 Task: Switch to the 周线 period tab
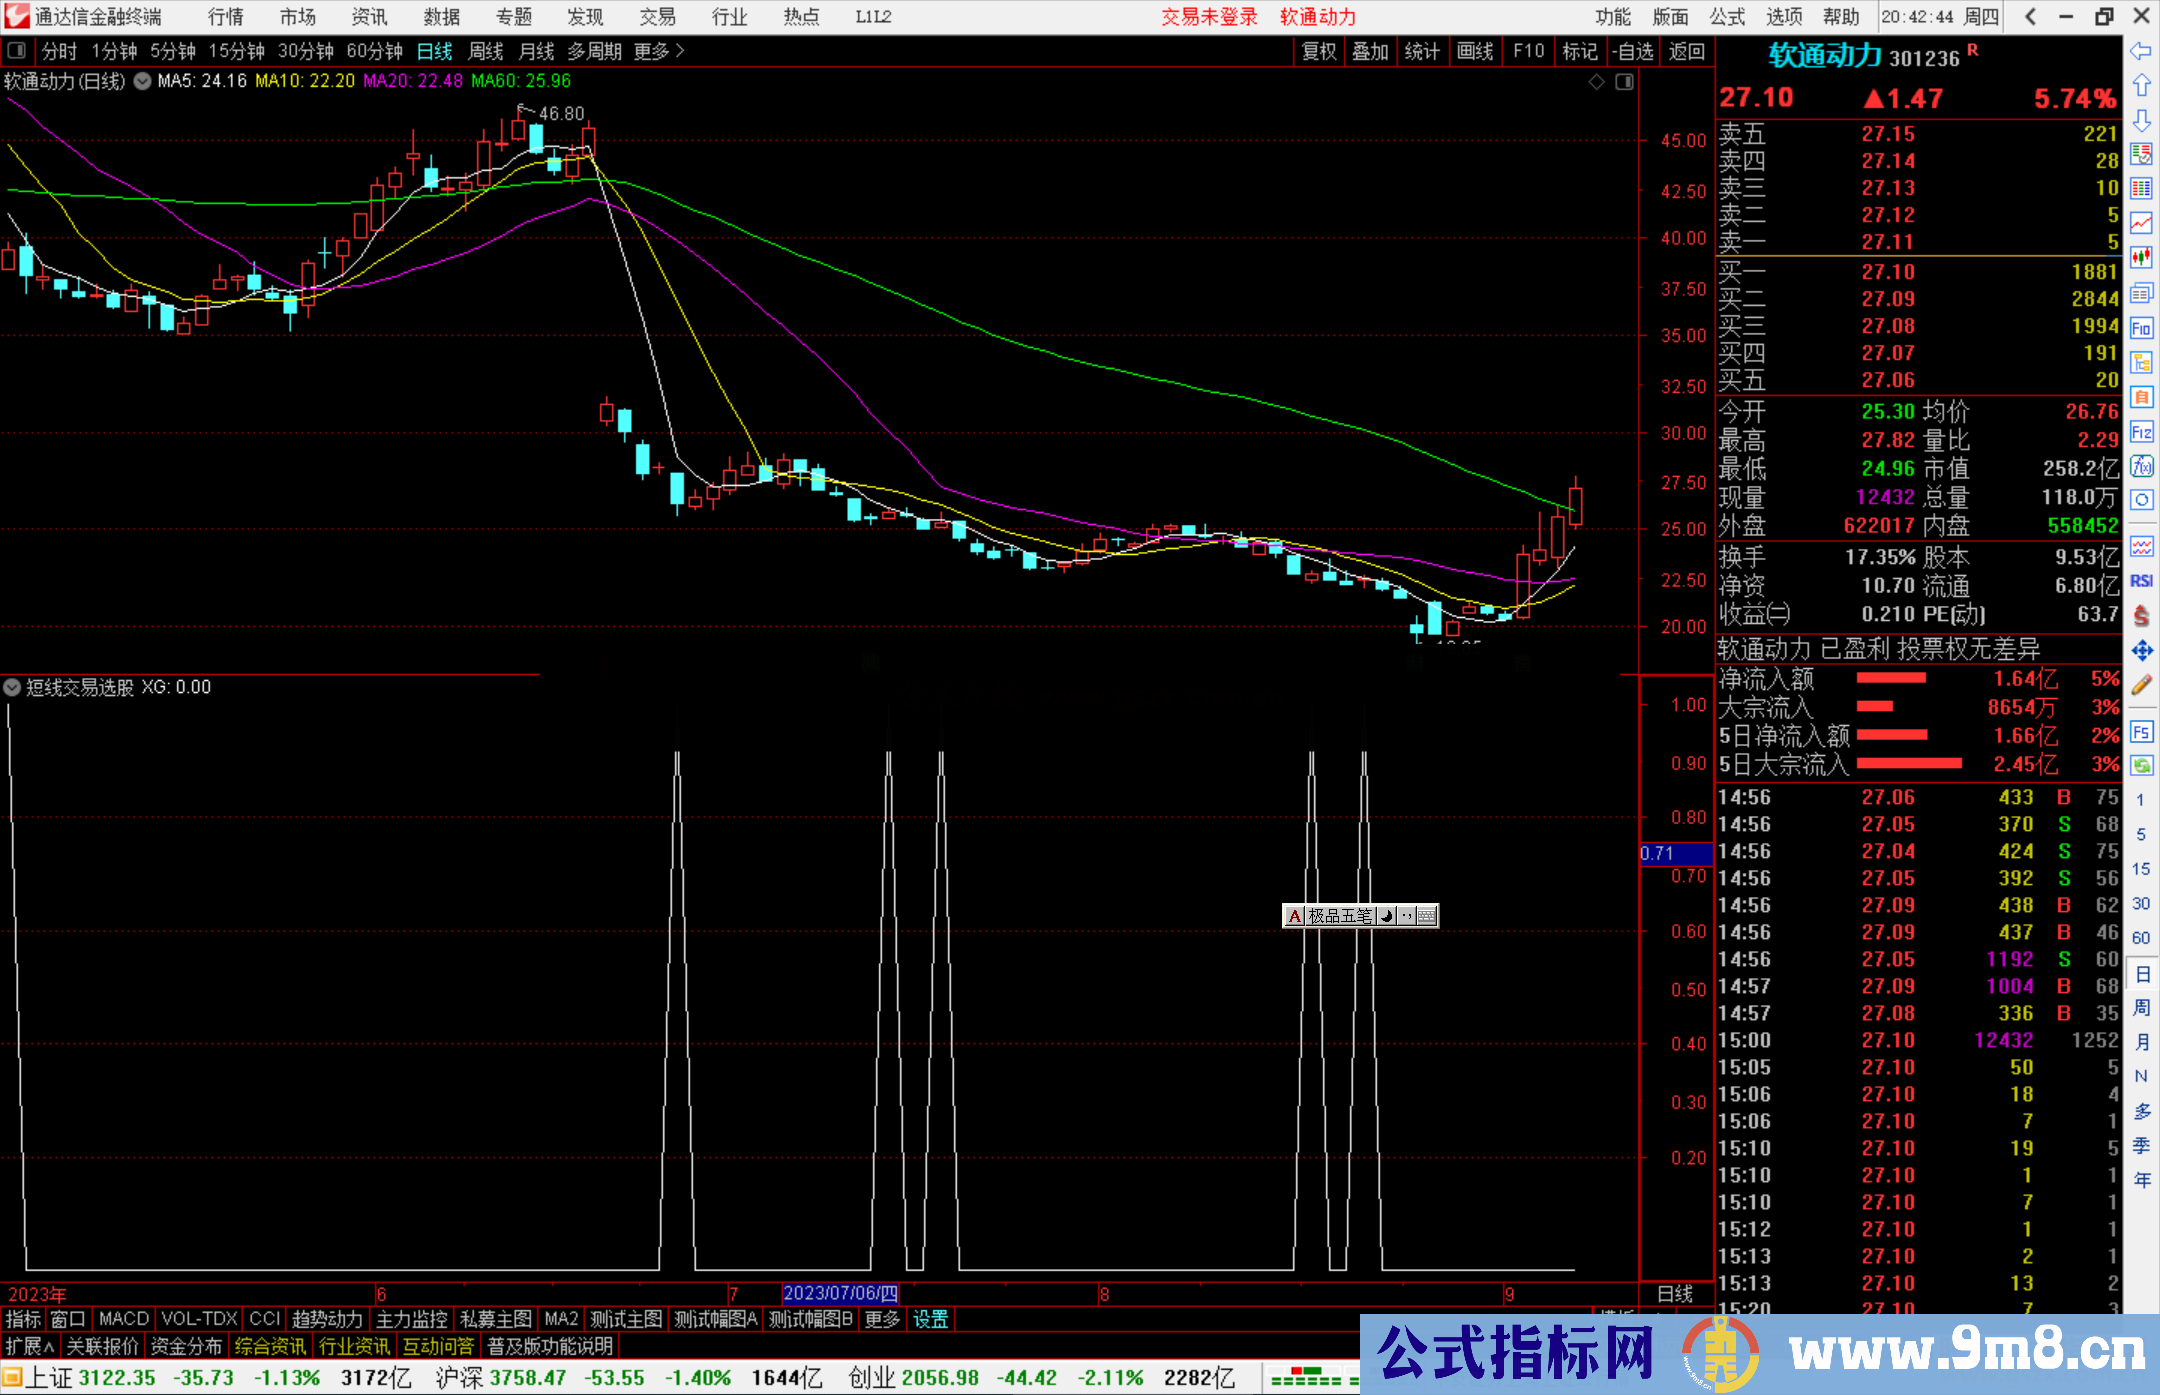pos(486,51)
